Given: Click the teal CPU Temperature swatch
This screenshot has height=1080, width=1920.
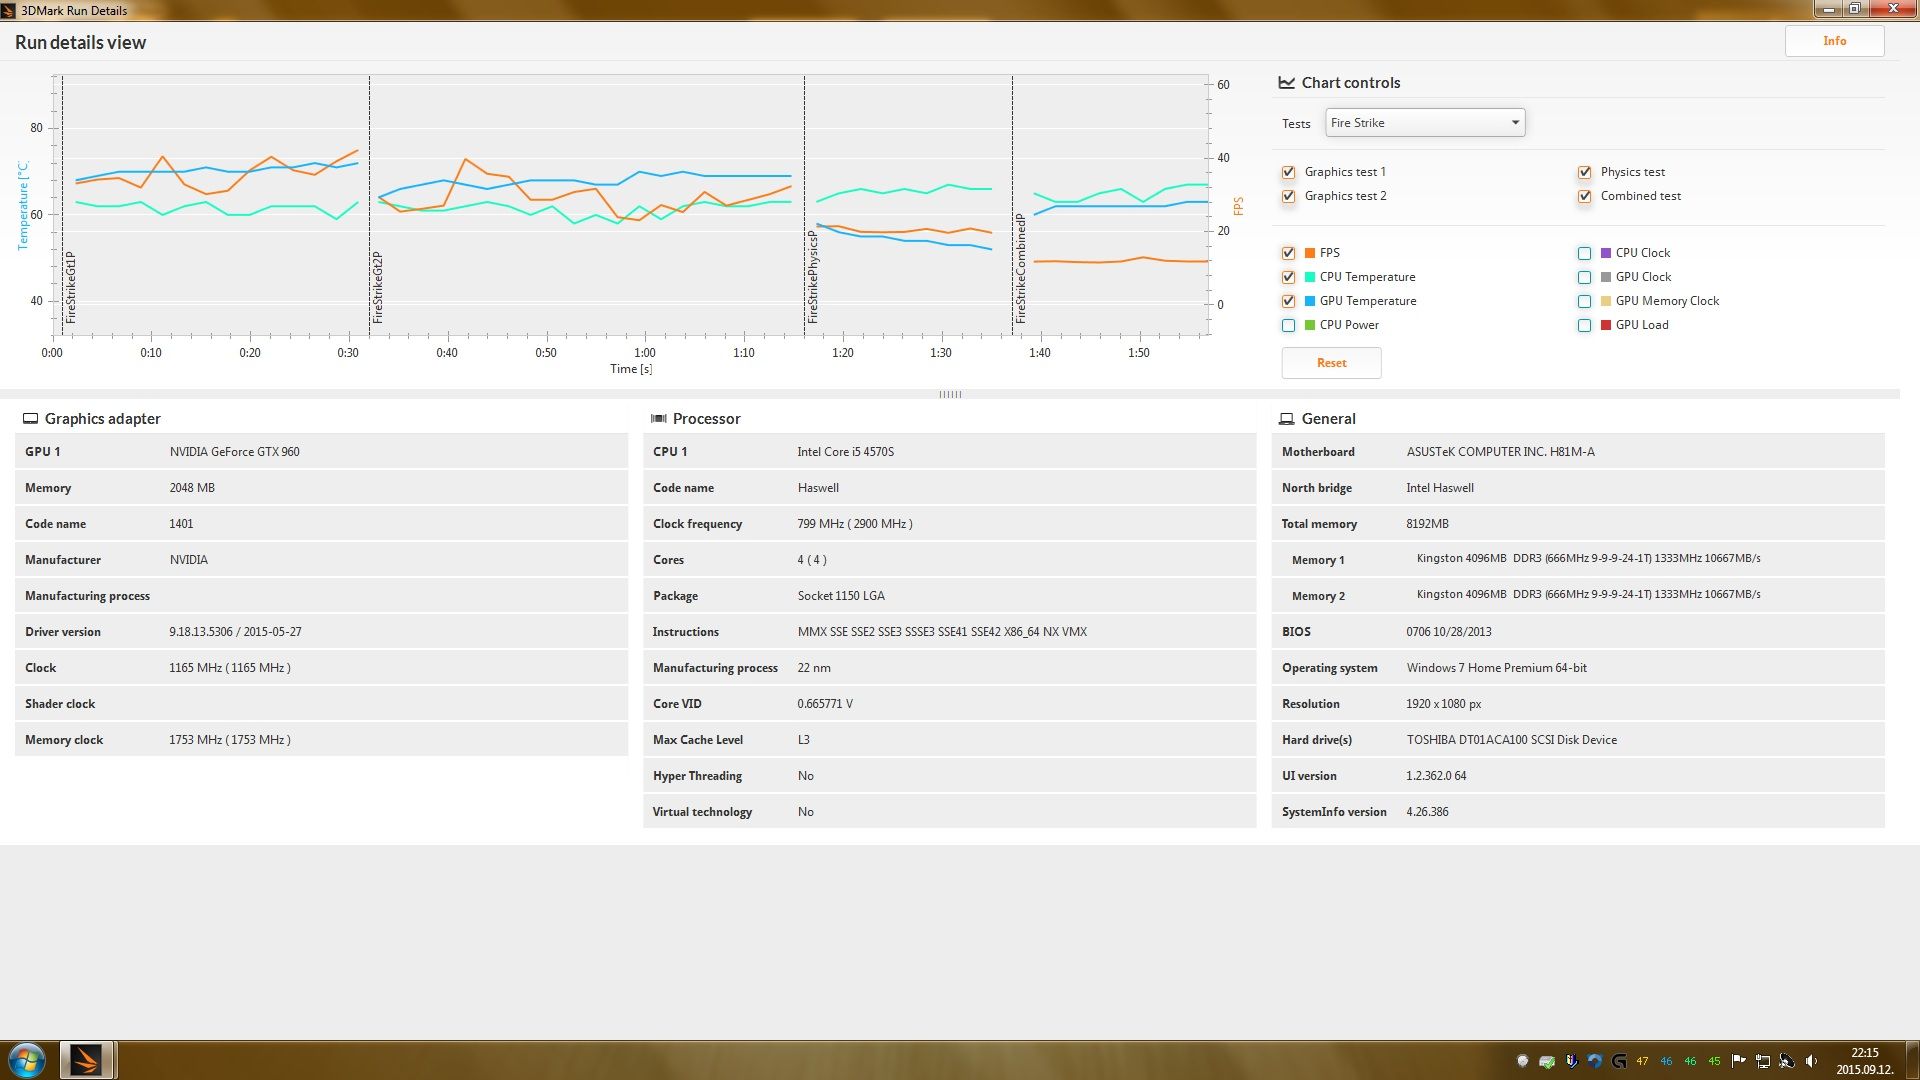Looking at the screenshot, I should [x=1309, y=277].
